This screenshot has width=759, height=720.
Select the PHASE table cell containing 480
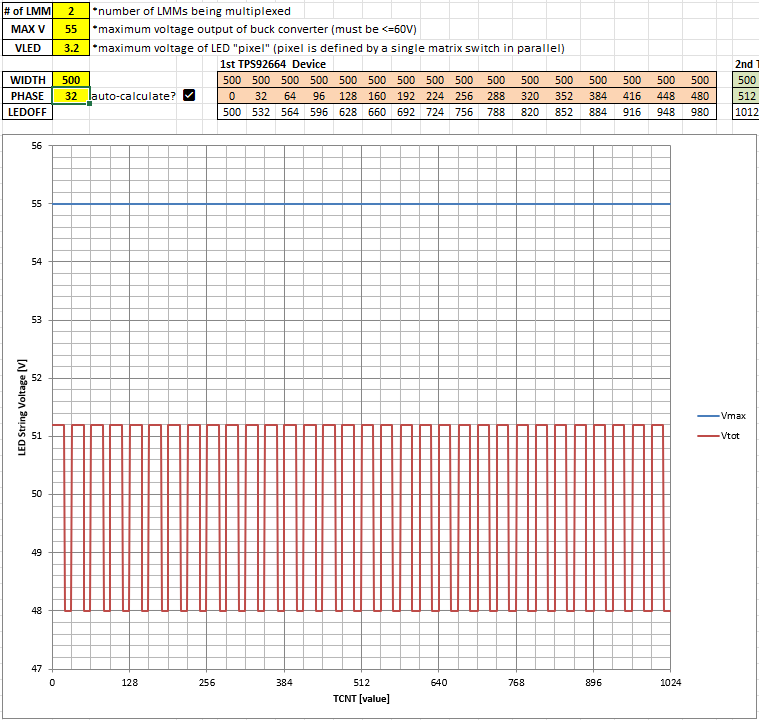699,96
